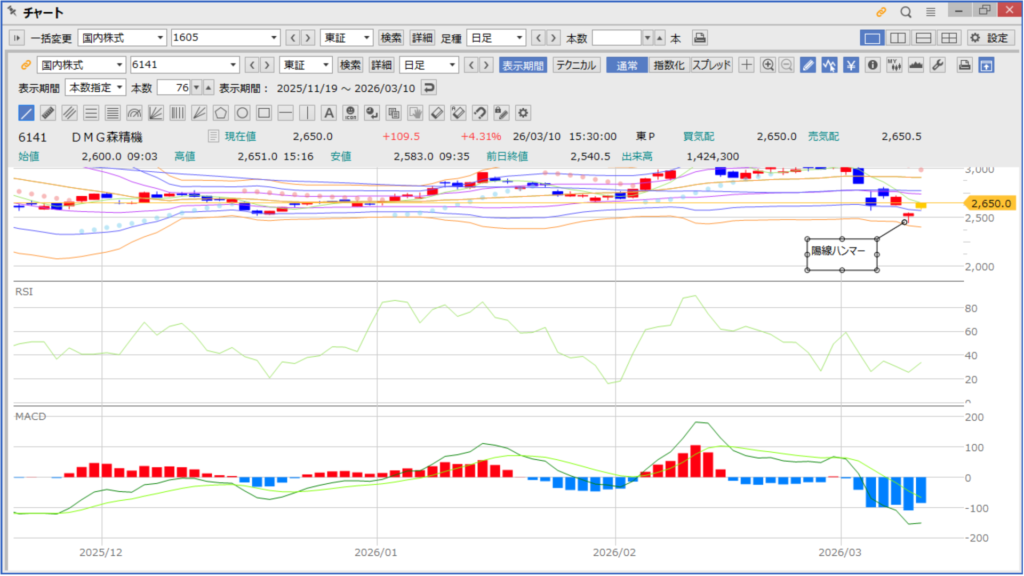Click the 陽線ハンマー annotation box on chart
Screen dimensions: 1024x576
(841, 254)
